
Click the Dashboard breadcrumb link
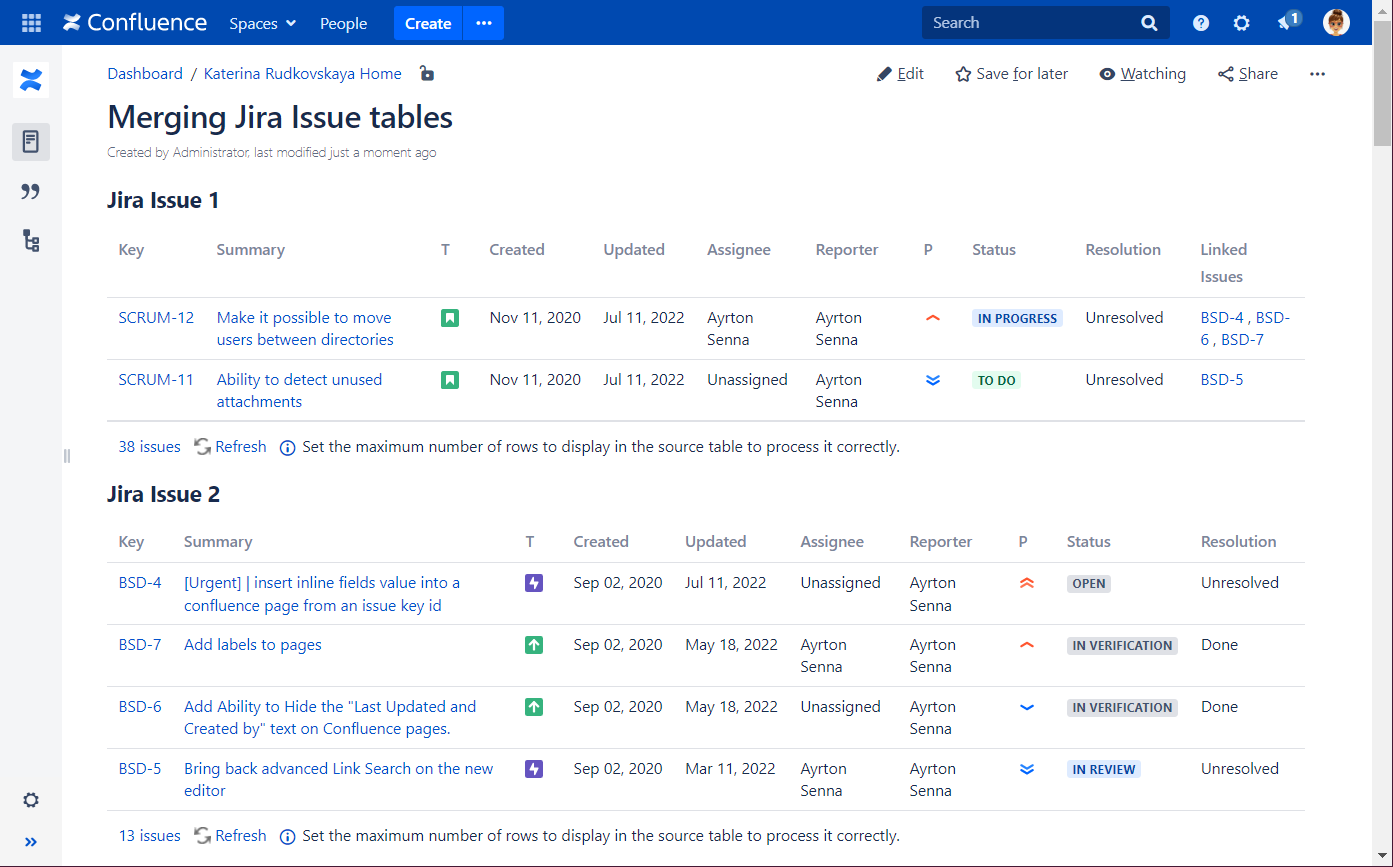coord(145,74)
